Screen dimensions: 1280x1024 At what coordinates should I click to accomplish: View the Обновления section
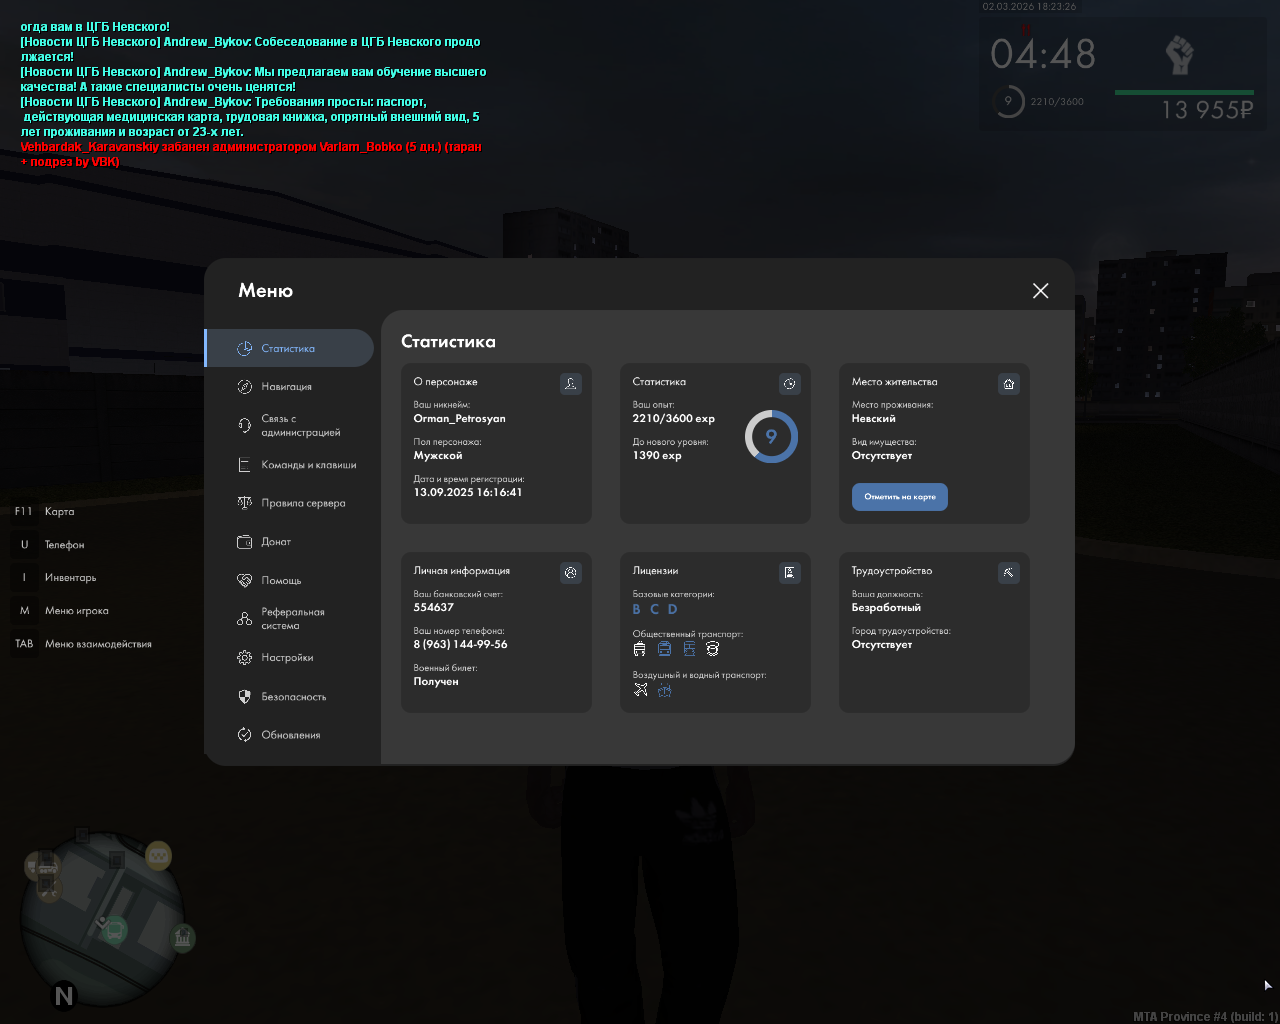(x=290, y=735)
